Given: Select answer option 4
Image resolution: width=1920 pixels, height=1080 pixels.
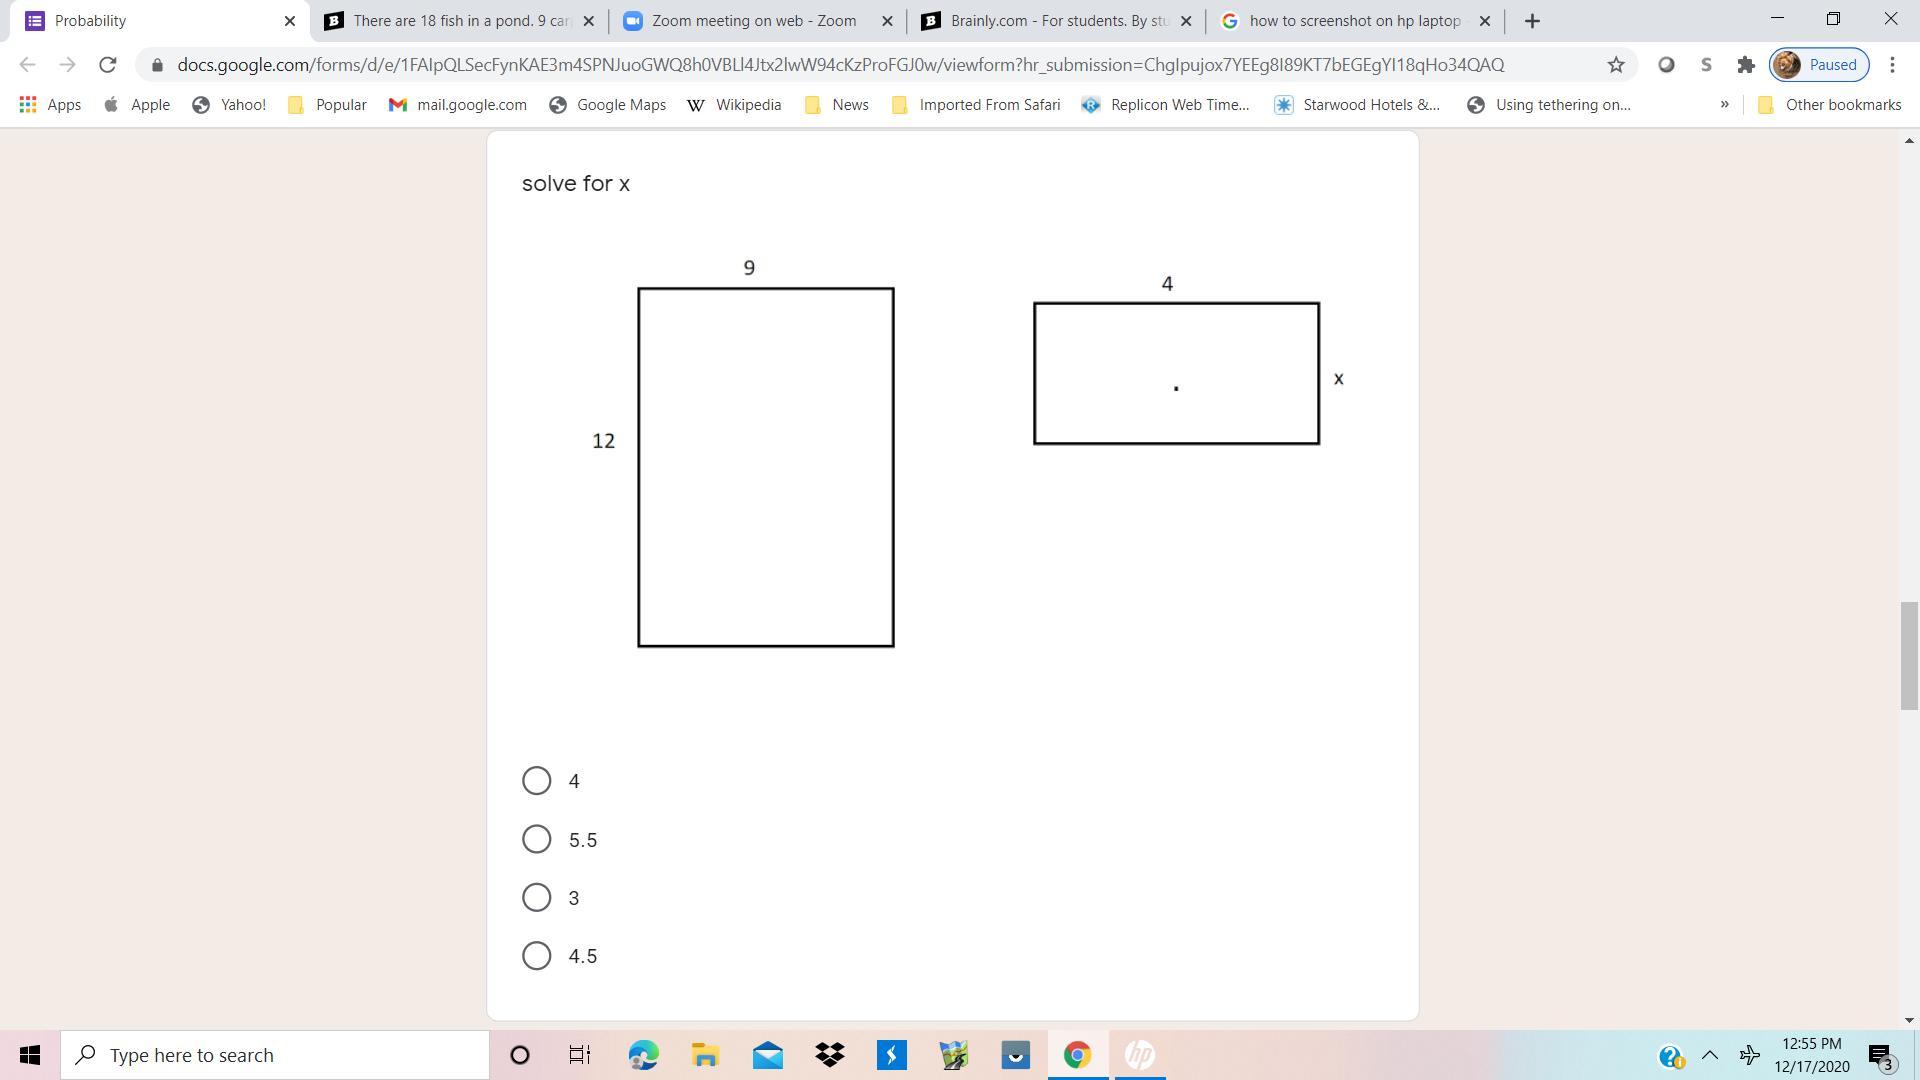Looking at the screenshot, I should click(537, 781).
